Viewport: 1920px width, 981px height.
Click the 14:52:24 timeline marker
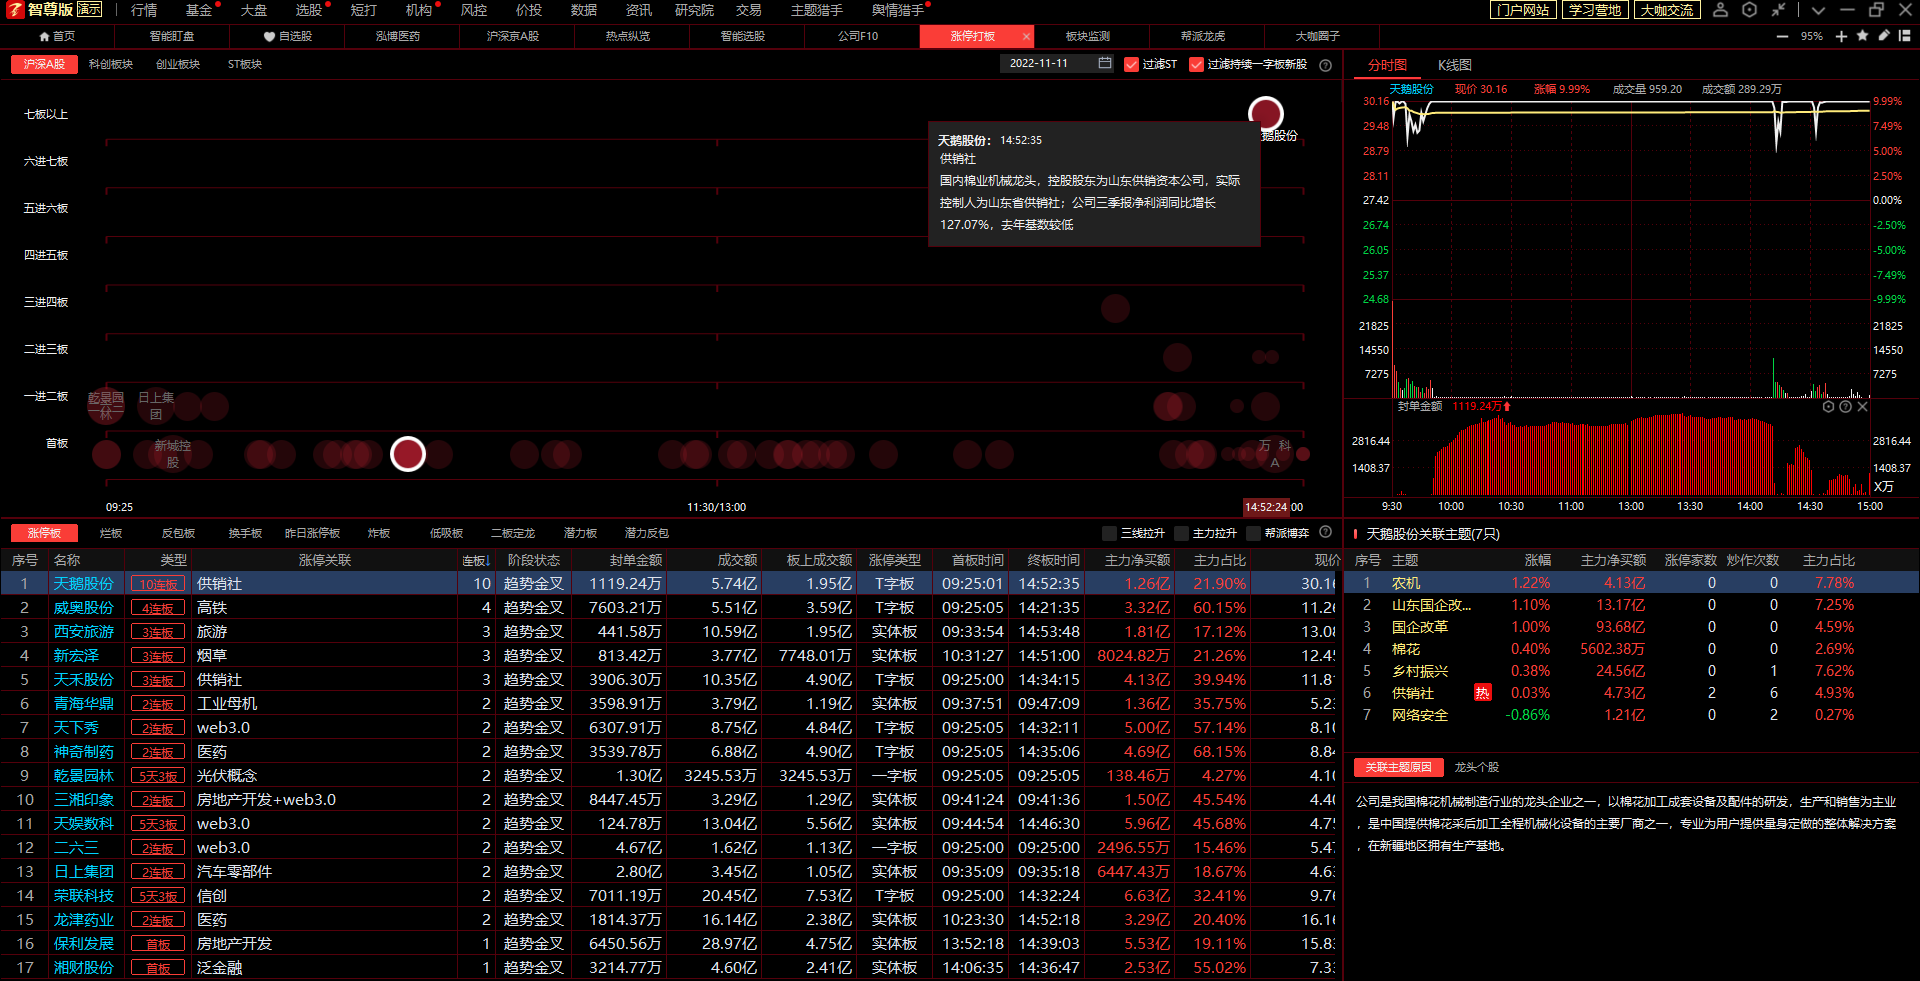tap(1266, 507)
